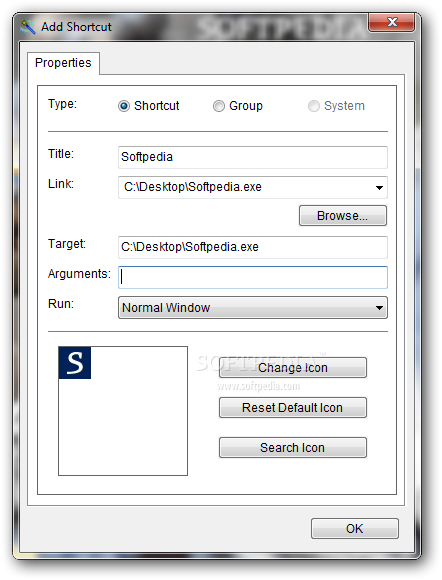Open the Search Icon button
This screenshot has height=580, width=442.
coord(293,448)
